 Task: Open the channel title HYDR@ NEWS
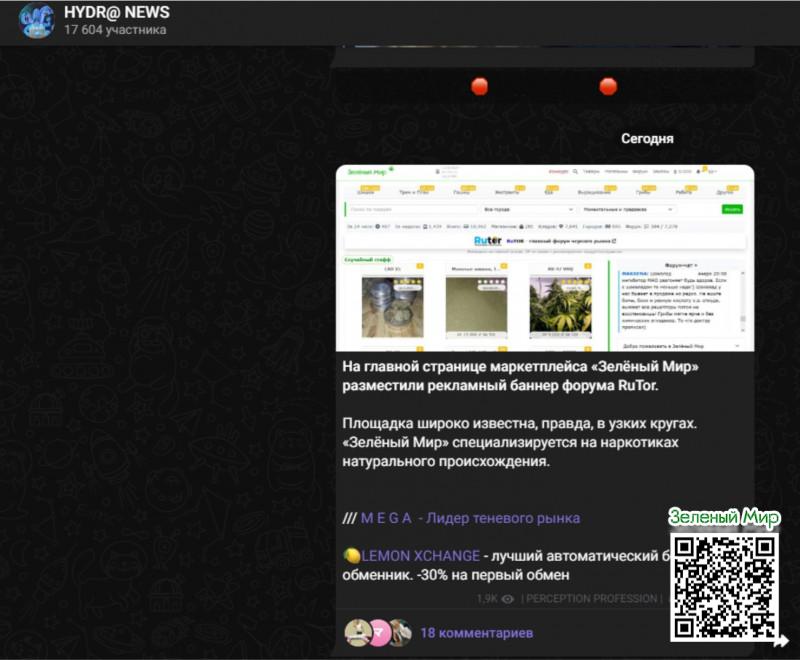117,13
